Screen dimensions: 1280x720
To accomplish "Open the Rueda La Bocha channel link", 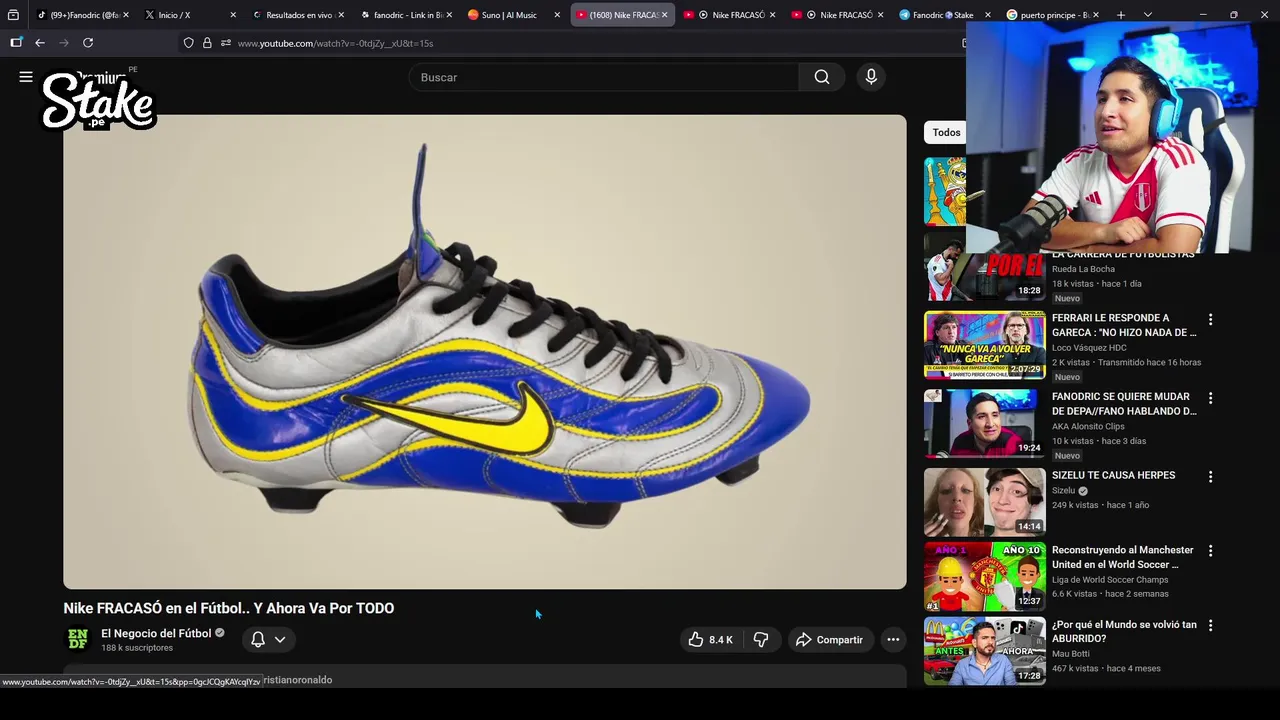I will 1083,269.
